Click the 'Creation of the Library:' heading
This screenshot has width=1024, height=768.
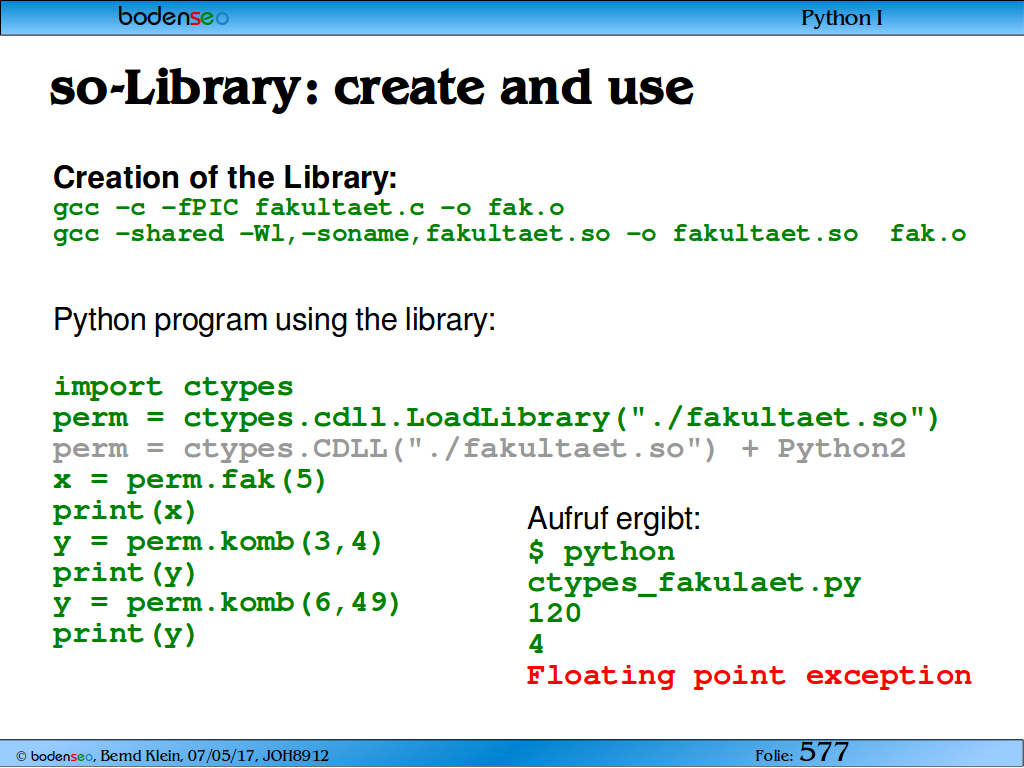(x=225, y=177)
